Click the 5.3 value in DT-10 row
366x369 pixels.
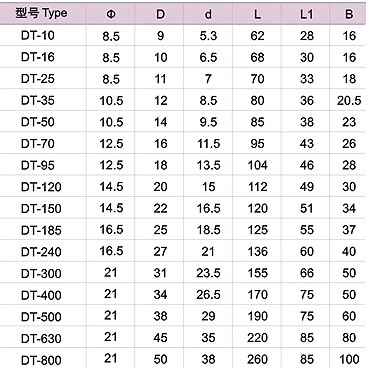coord(208,36)
